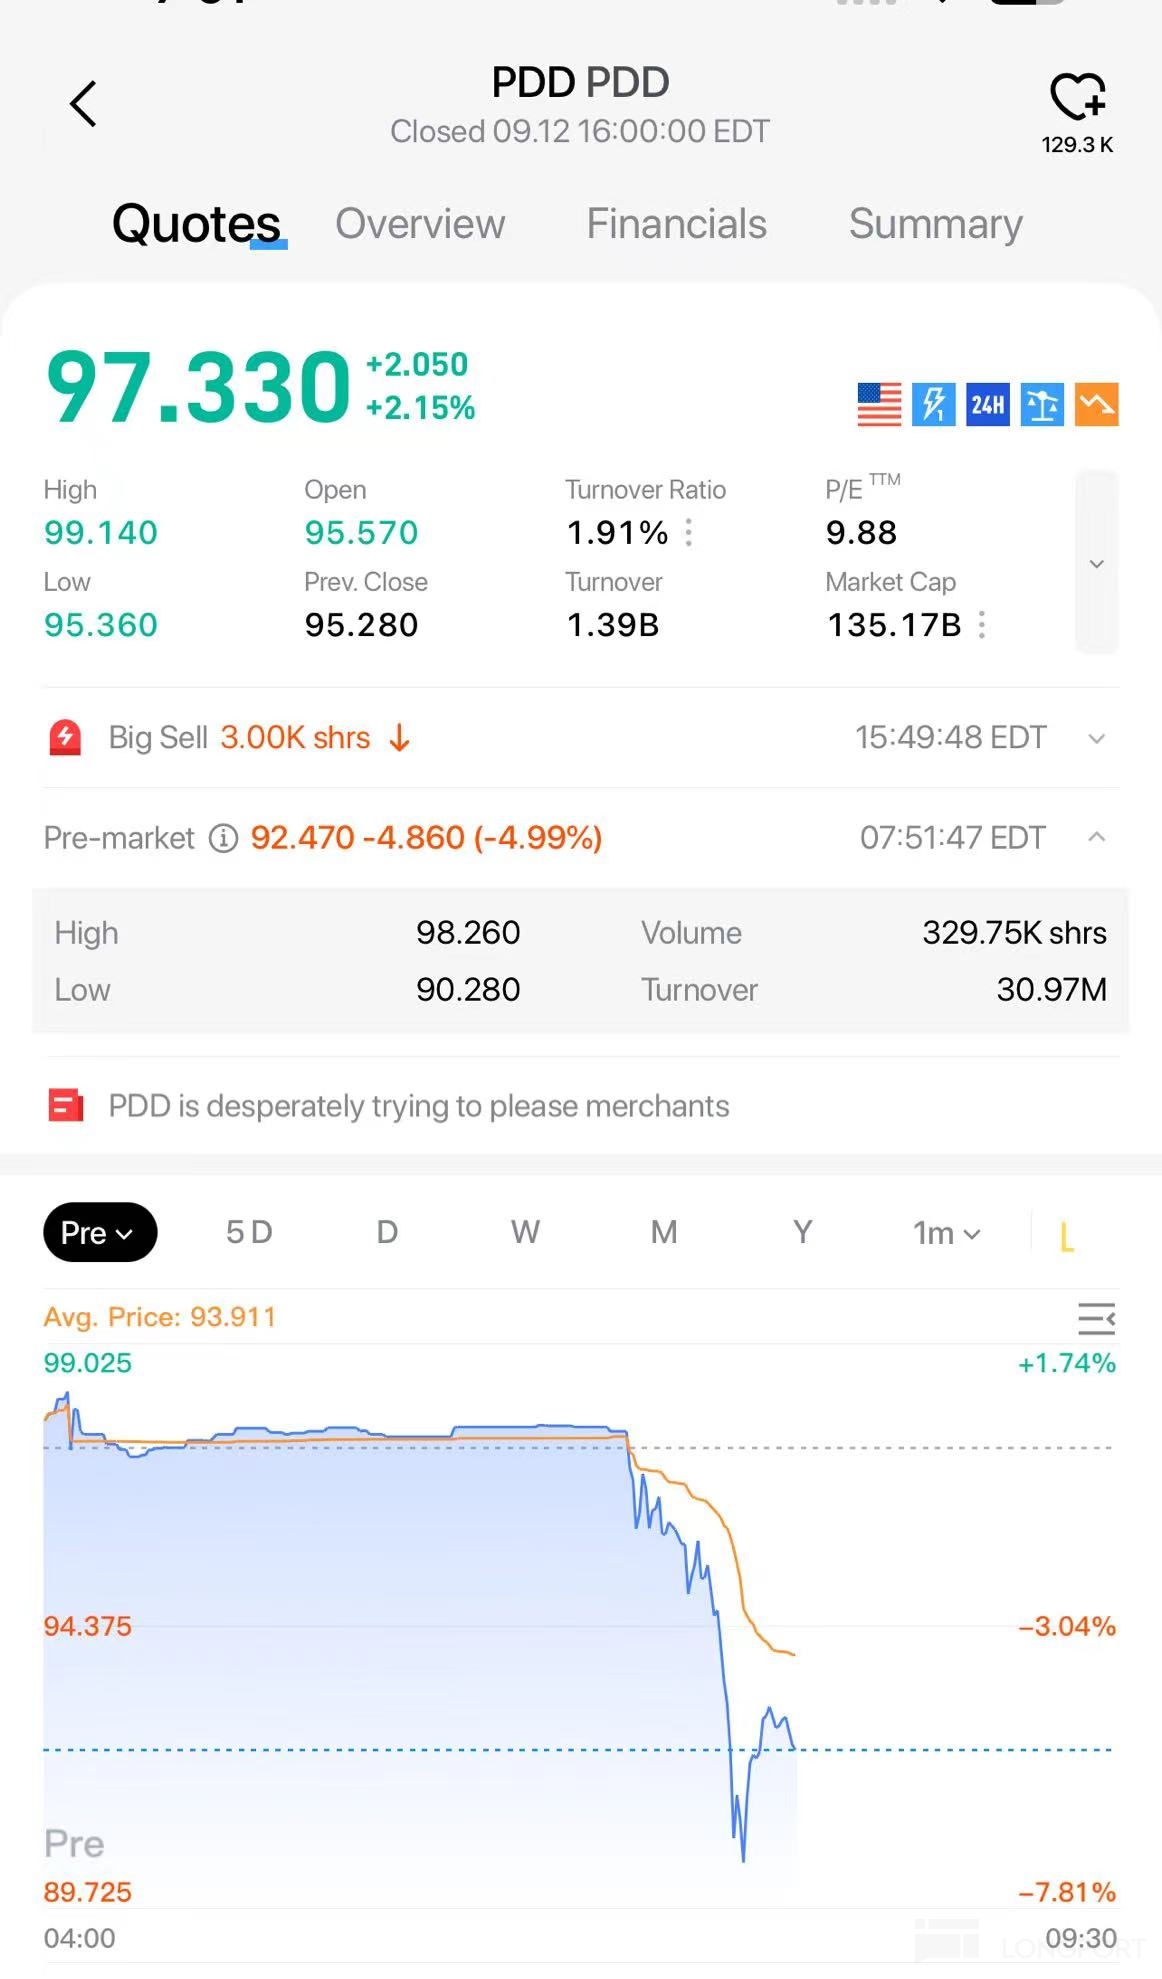Expand the quote details chevron panel
1162x1979 pixels.
coord(1097,563)
